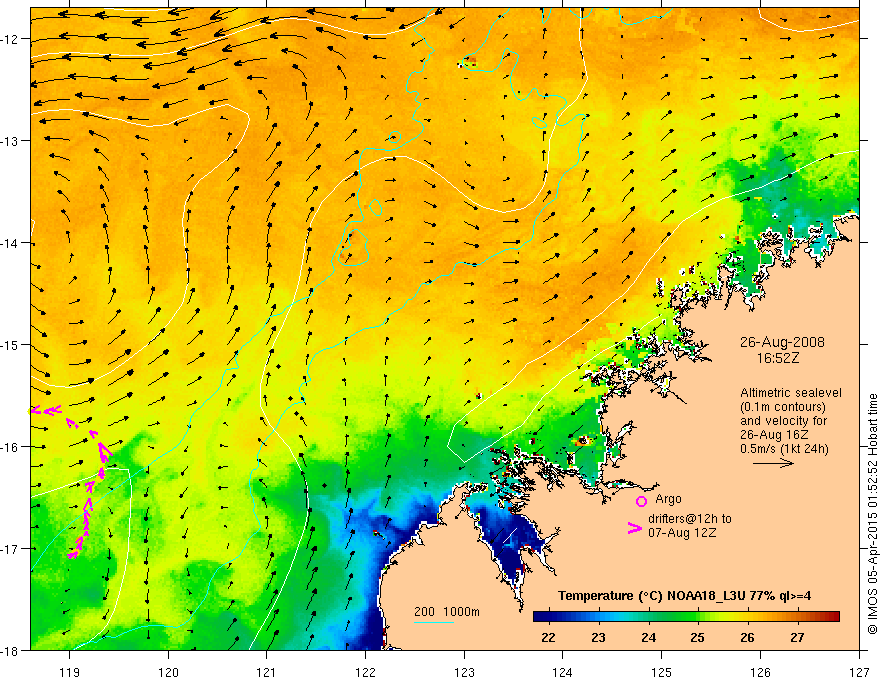Screen dimensions: 880x680
Task: Click the magenta drifter arrowhead legend symbol
Action: point(634,528)
